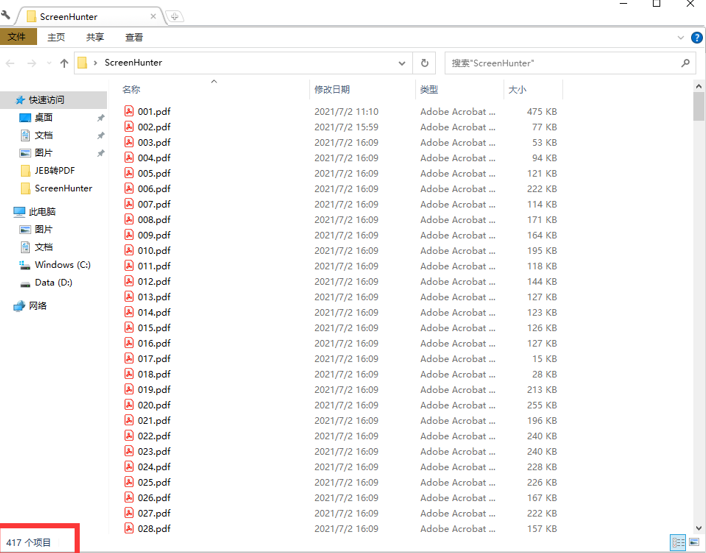Select the PDF icon of 028.pdf

[x=129, y=528]
